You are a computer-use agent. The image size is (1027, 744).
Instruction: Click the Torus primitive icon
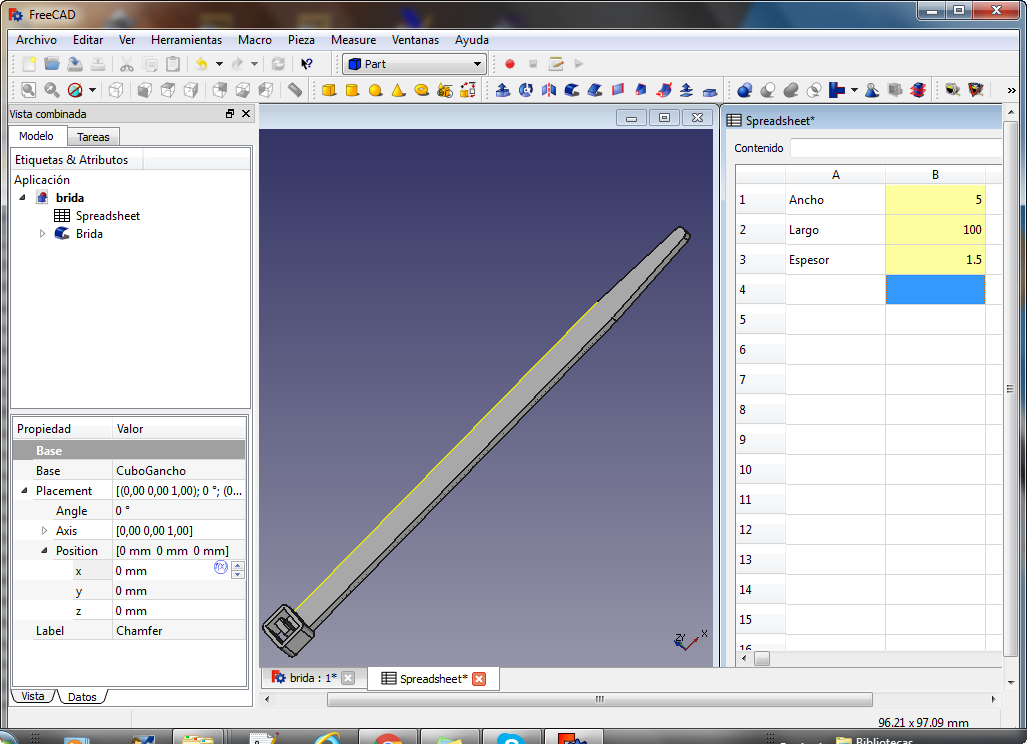click(421, 90)
